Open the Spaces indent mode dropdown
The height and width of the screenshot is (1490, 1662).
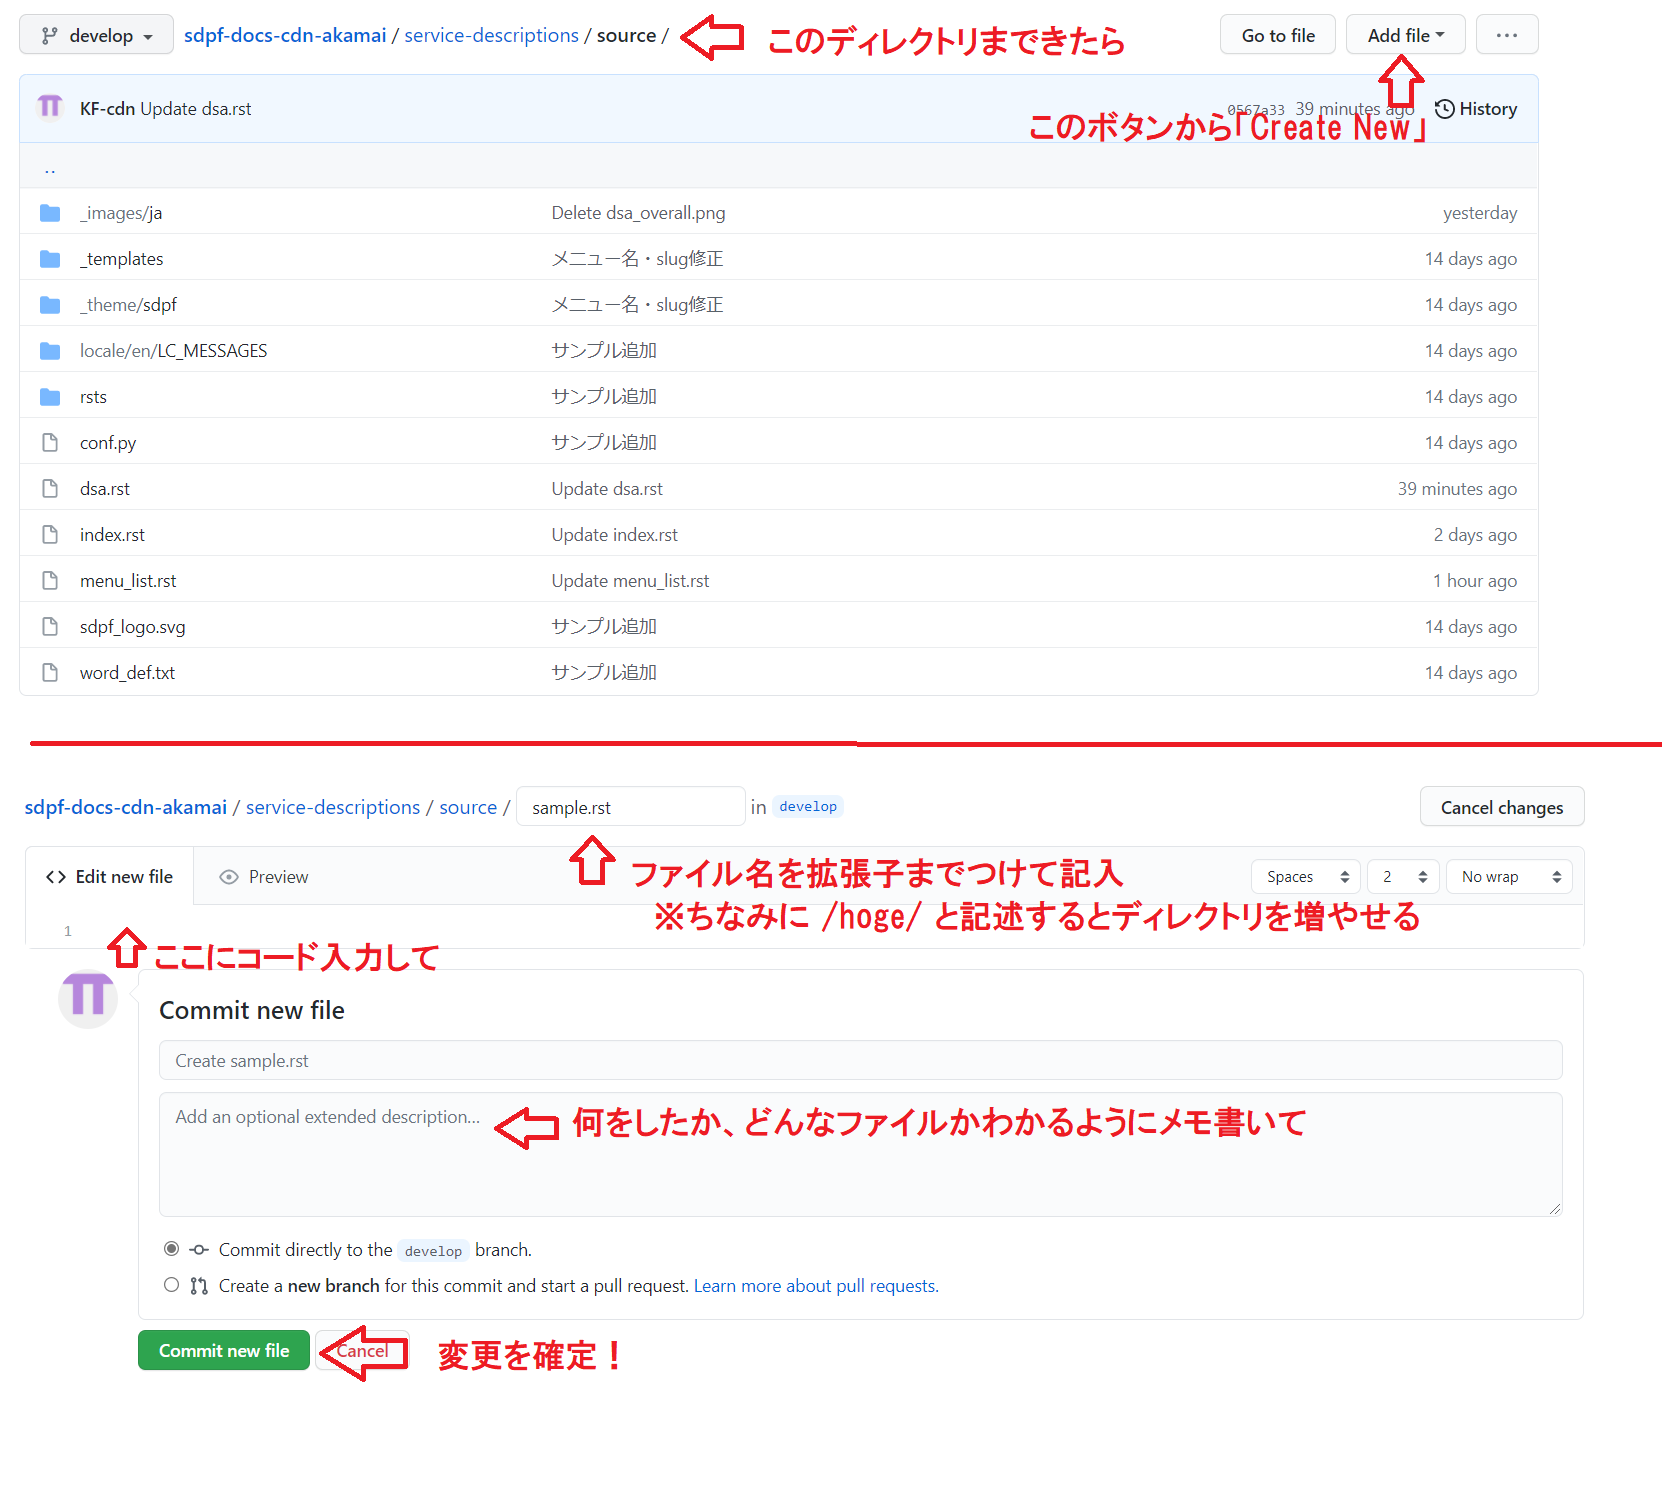coord(1306,877)
